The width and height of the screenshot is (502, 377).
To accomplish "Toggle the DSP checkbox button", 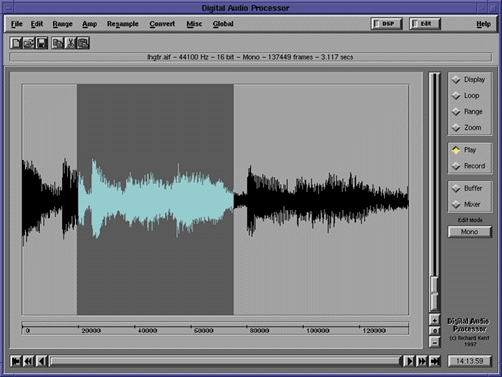I will (x=387, y=24).
